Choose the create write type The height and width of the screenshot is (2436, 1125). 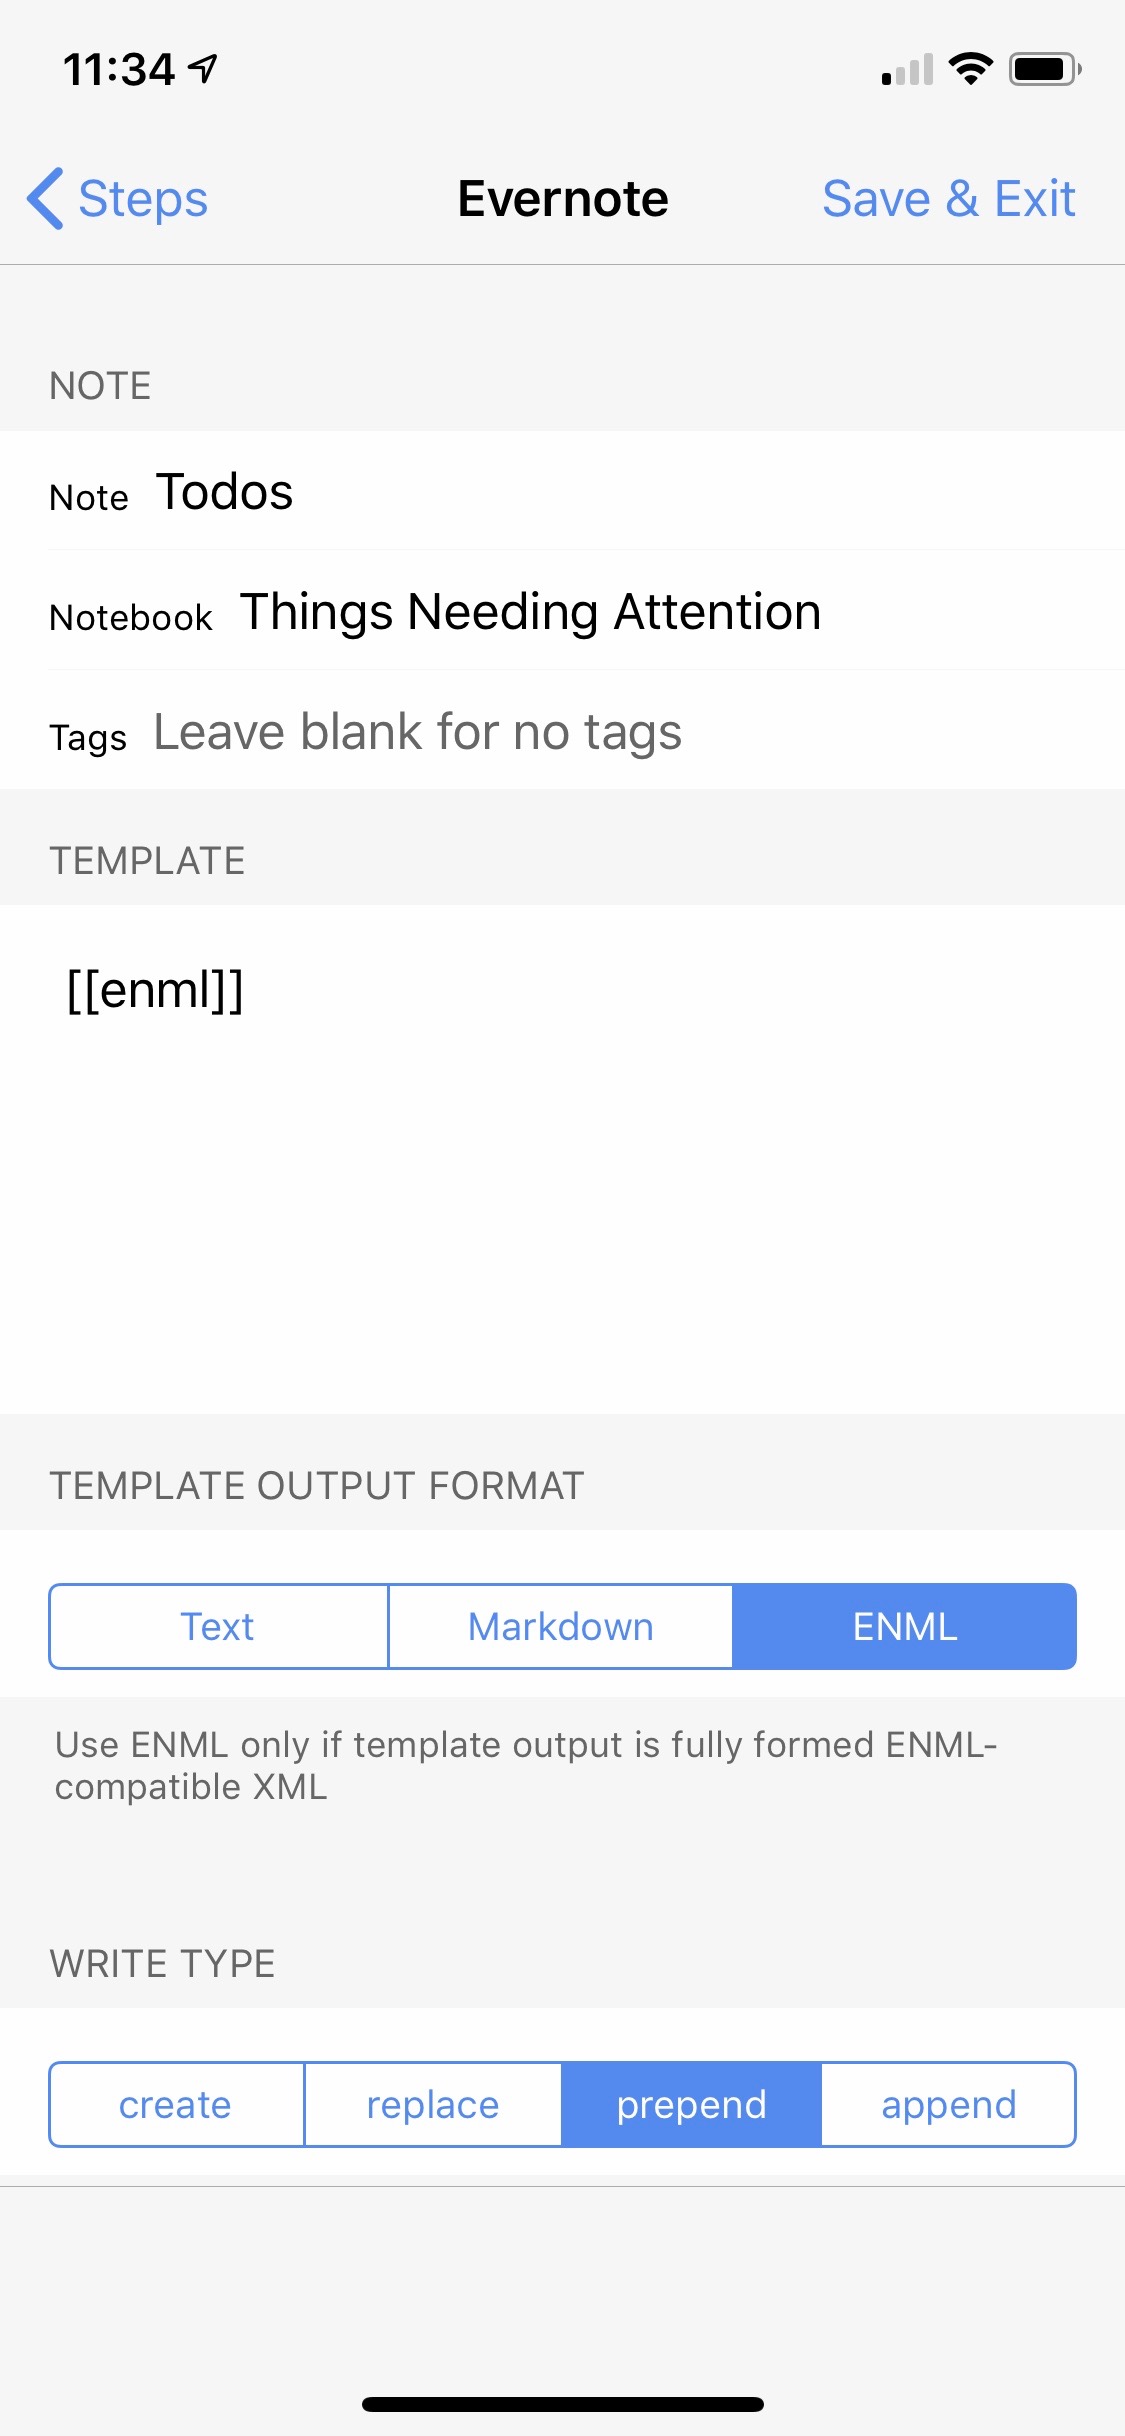(176, 2104)
